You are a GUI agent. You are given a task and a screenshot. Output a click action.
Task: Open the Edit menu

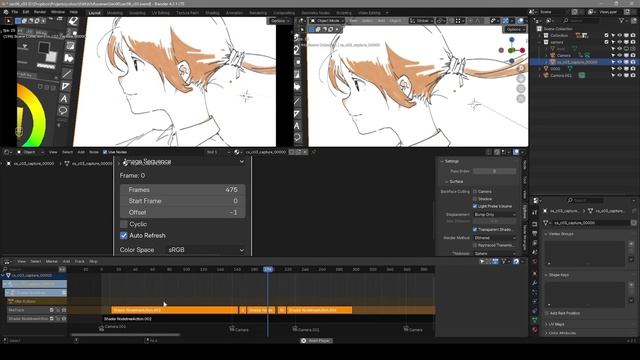coord(26,12)
